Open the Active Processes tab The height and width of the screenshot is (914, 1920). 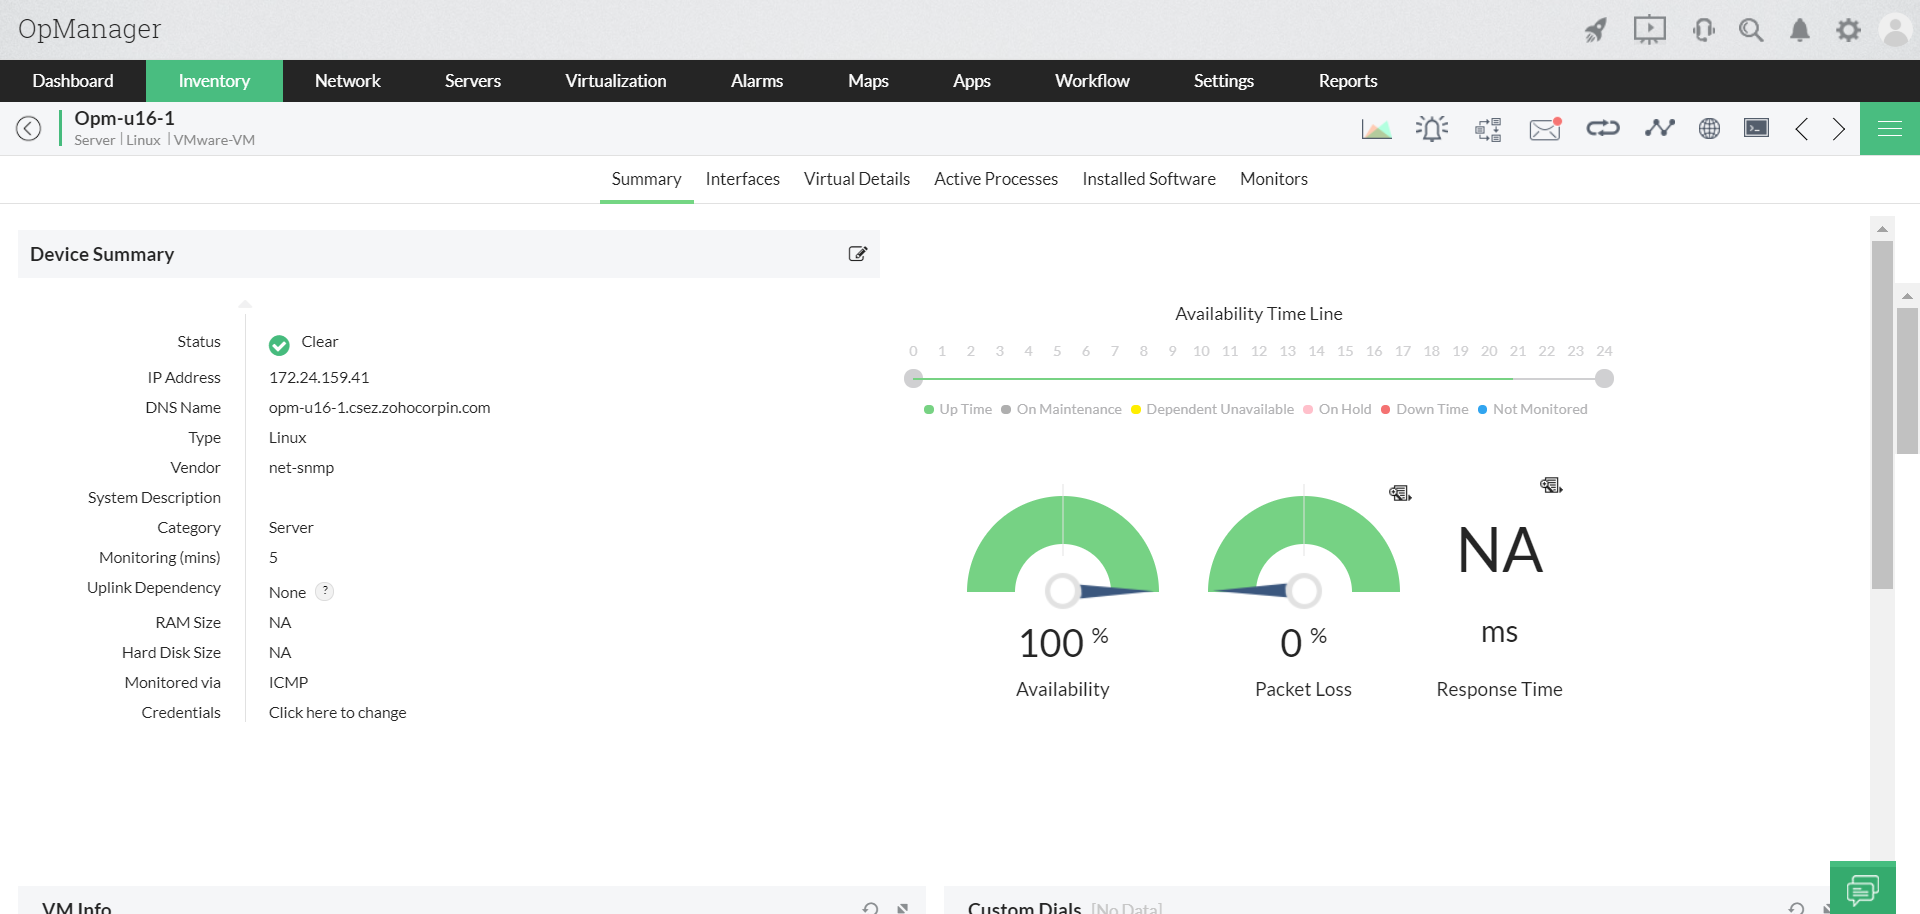(x=996, y=179)
